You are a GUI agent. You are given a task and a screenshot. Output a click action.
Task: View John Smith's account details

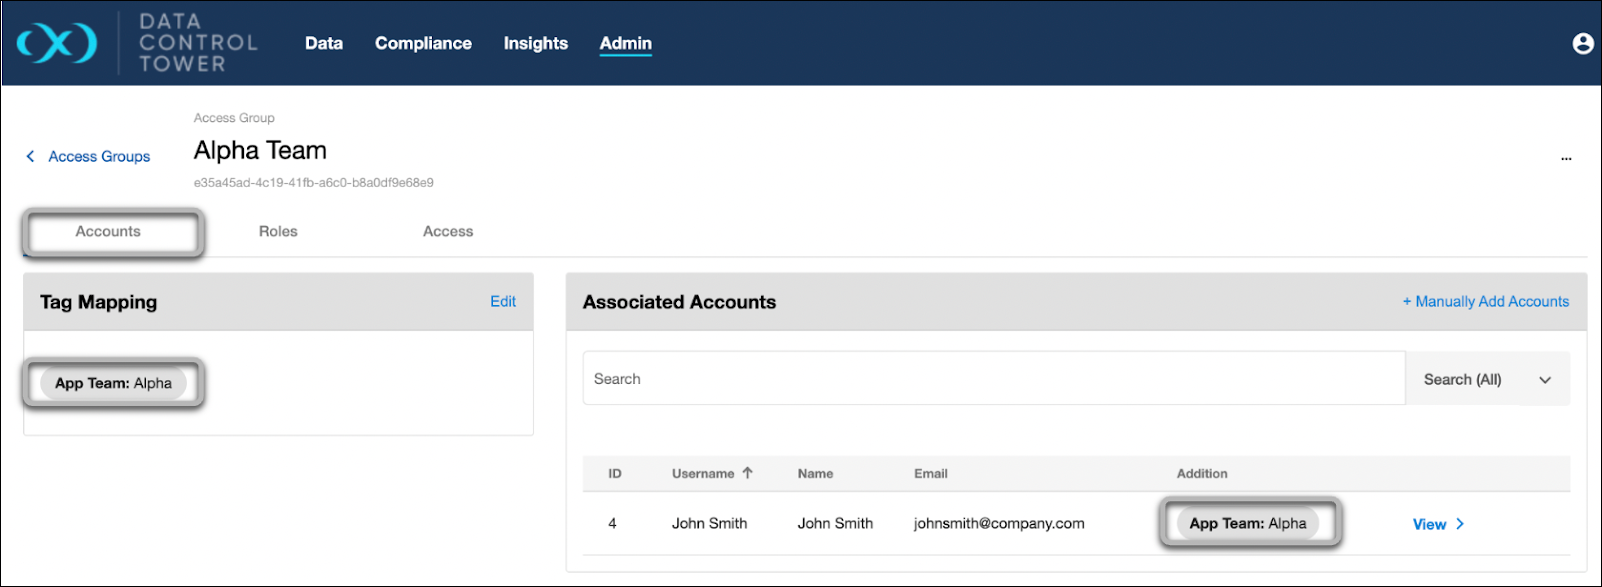pyautogui.click(x=1438, y=524)
